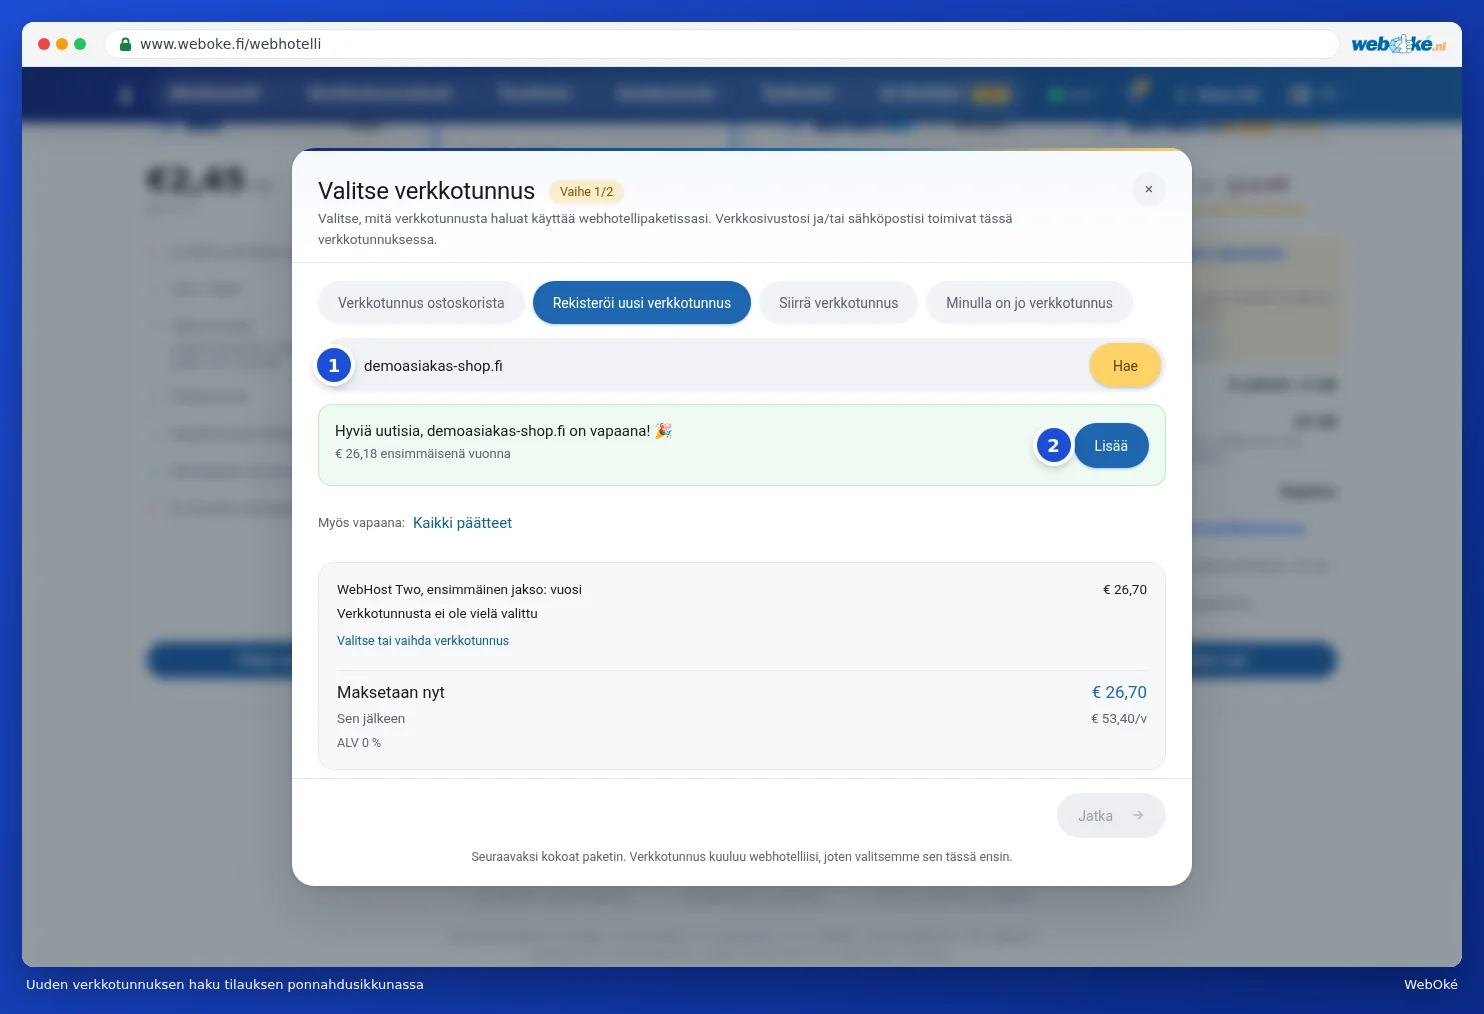
Task: Click the Vaihe 1/2 step badge
Action: click(587, 192)
